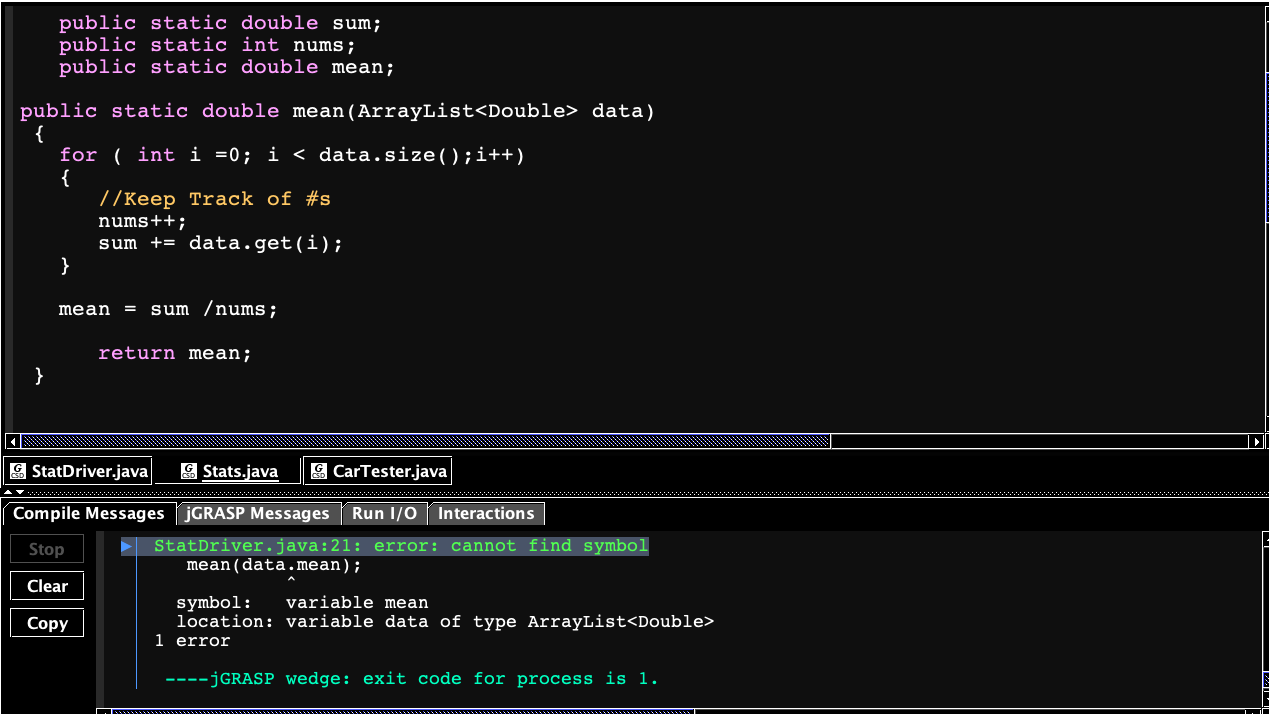Open the CarTester.java file tab
1269x714 pixels.
(x=378, y=471)
